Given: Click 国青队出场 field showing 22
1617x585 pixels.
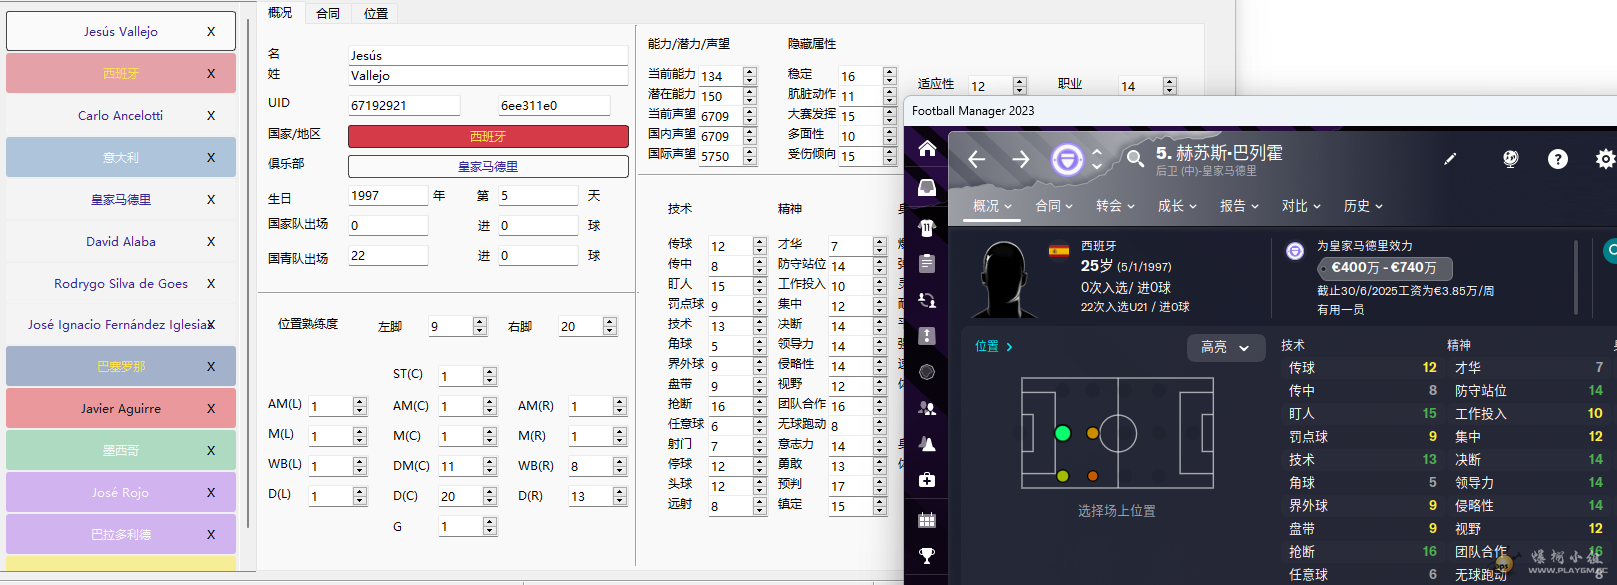Looking at the screenshot, I should point(388,255).
